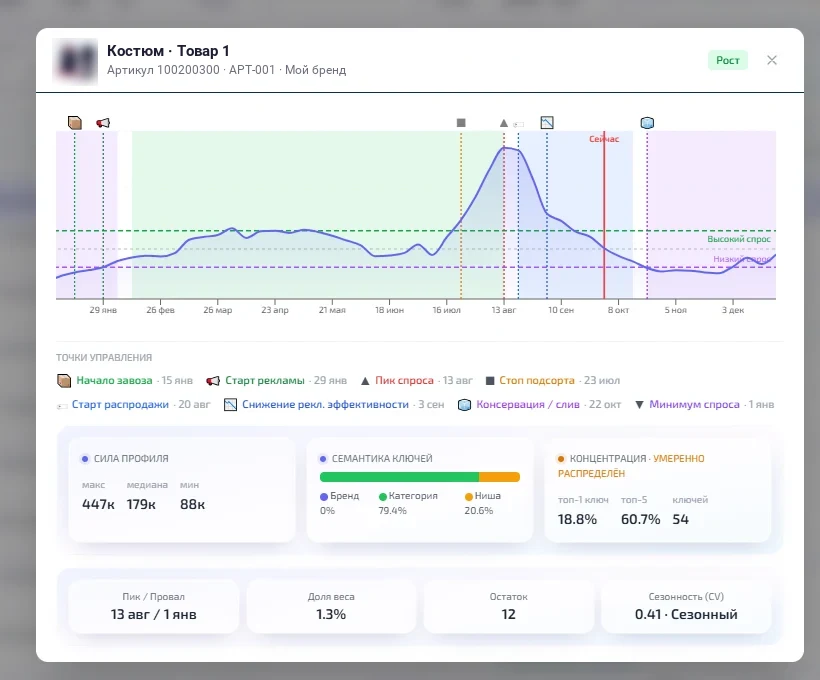Open the Старт распродажи control point

[x=133, y=405]
